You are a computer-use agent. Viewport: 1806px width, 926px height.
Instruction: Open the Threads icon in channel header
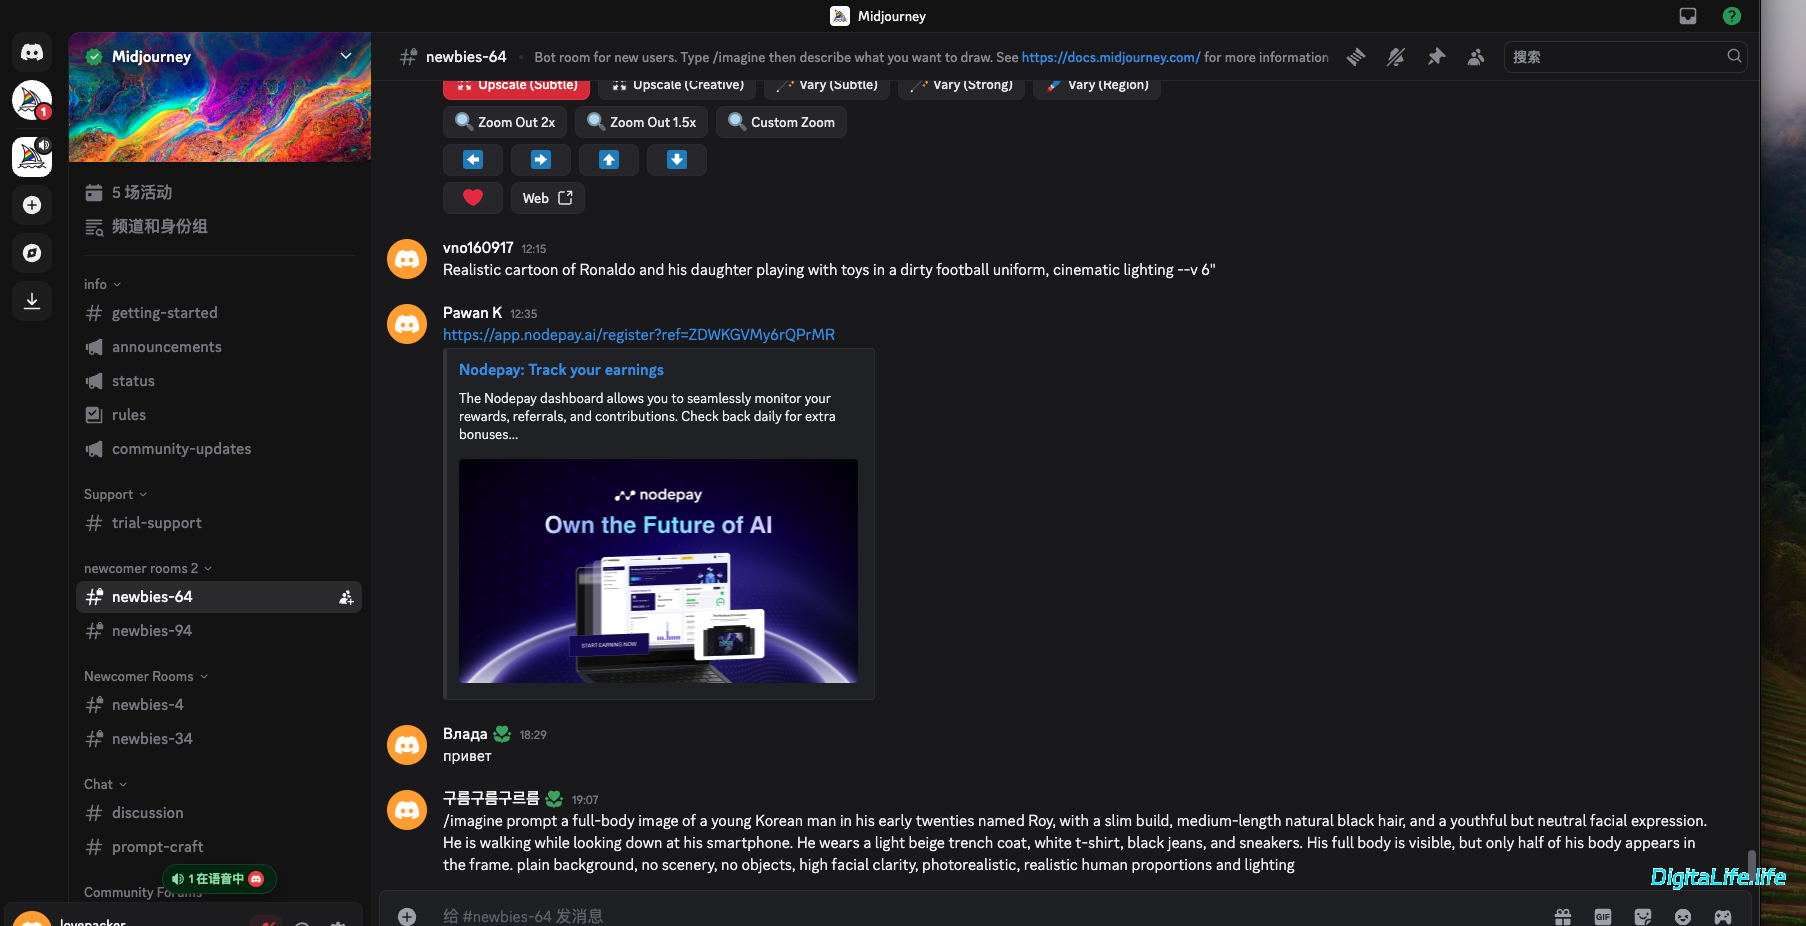pyautogui.click(x=1356, y=57)
